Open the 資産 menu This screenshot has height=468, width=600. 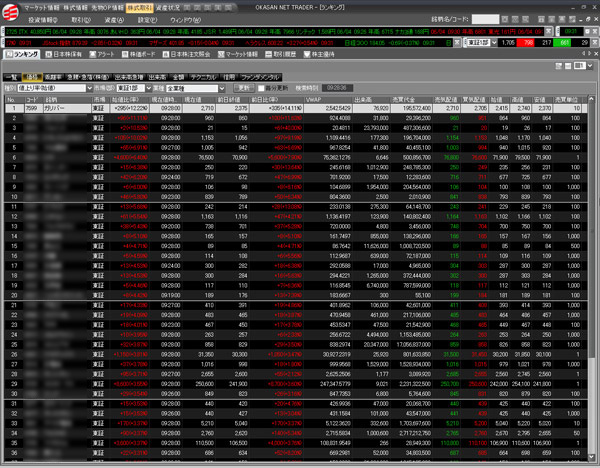coord(114,20)
